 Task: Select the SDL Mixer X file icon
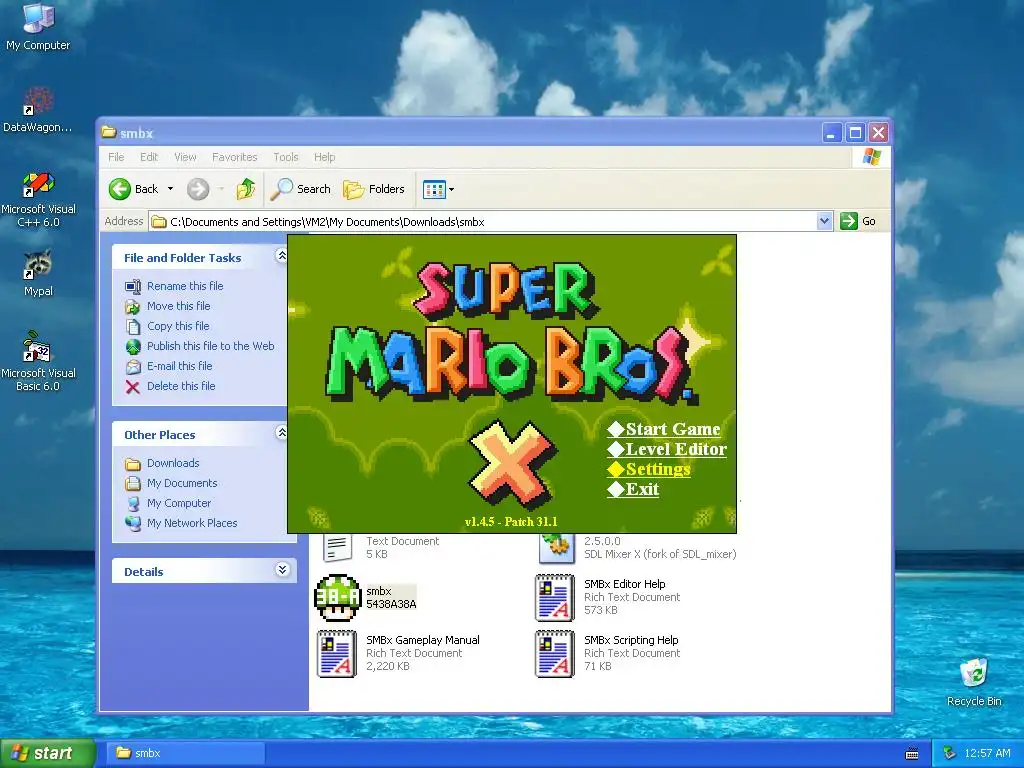[x=556, y=547]
